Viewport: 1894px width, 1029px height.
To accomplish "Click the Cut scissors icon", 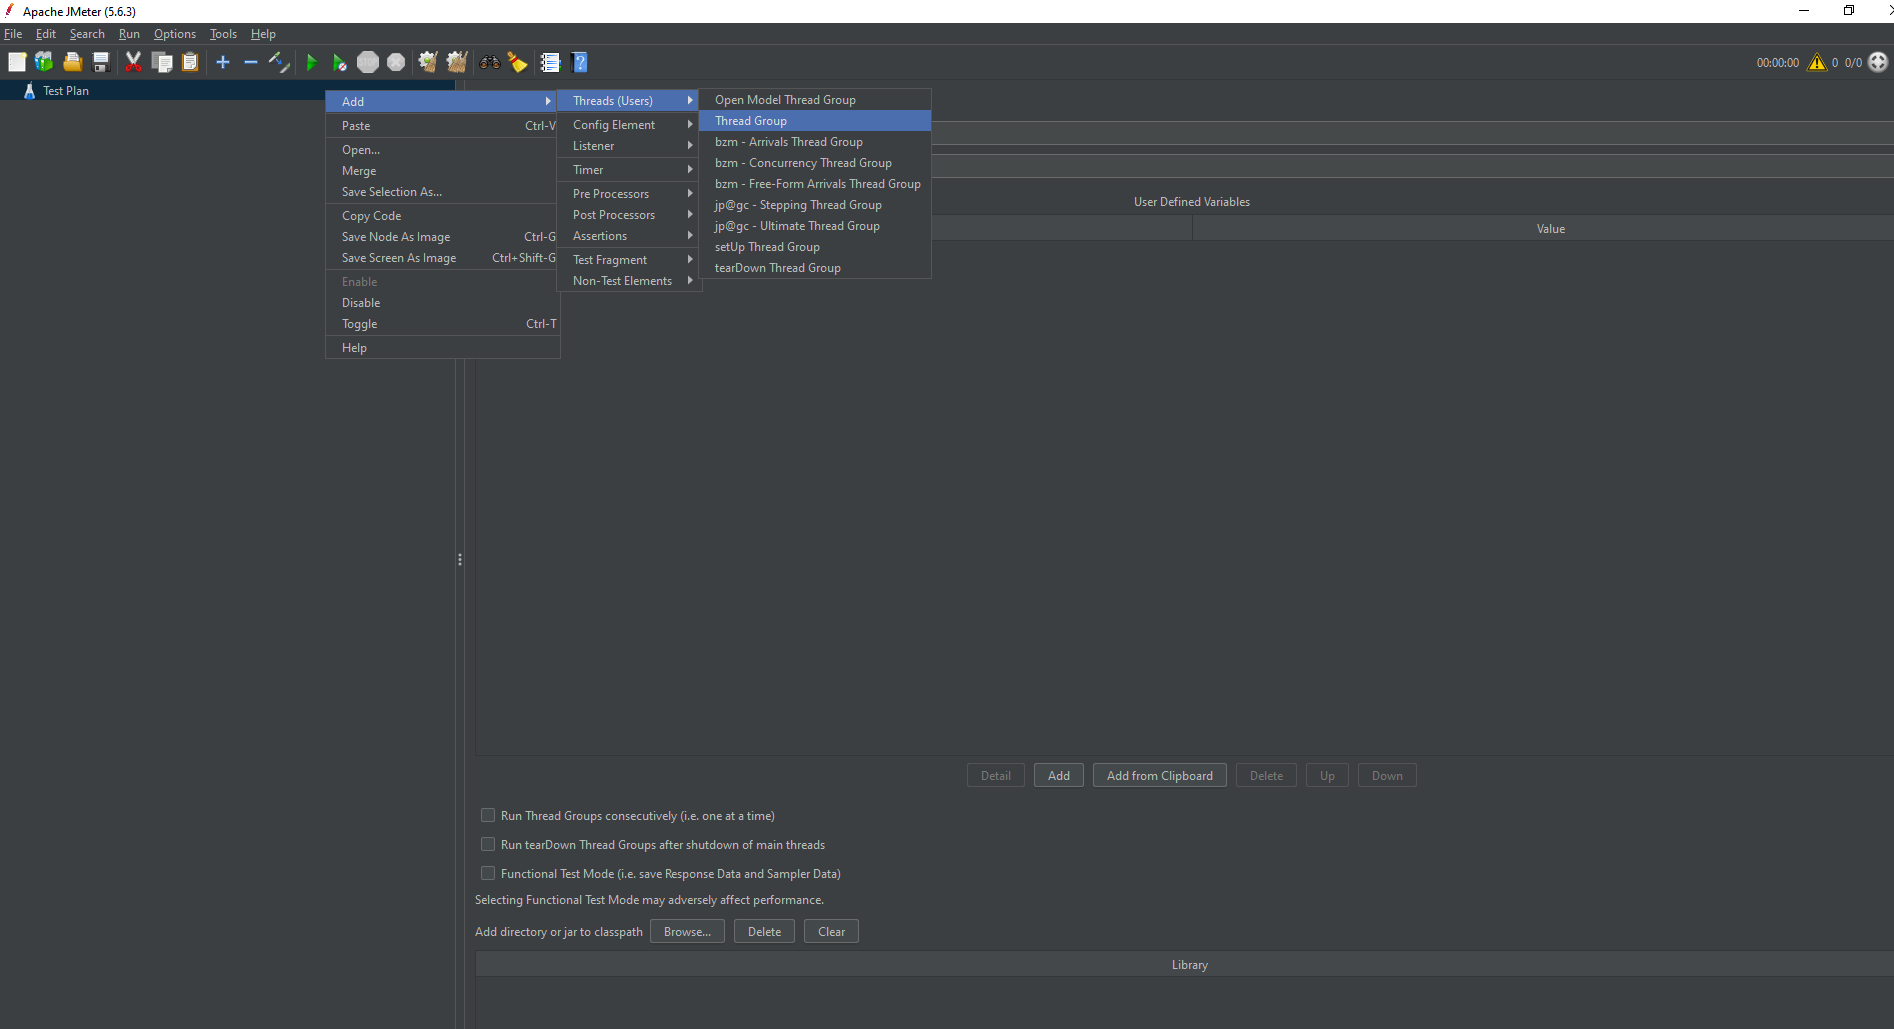I will click(133, 62).
